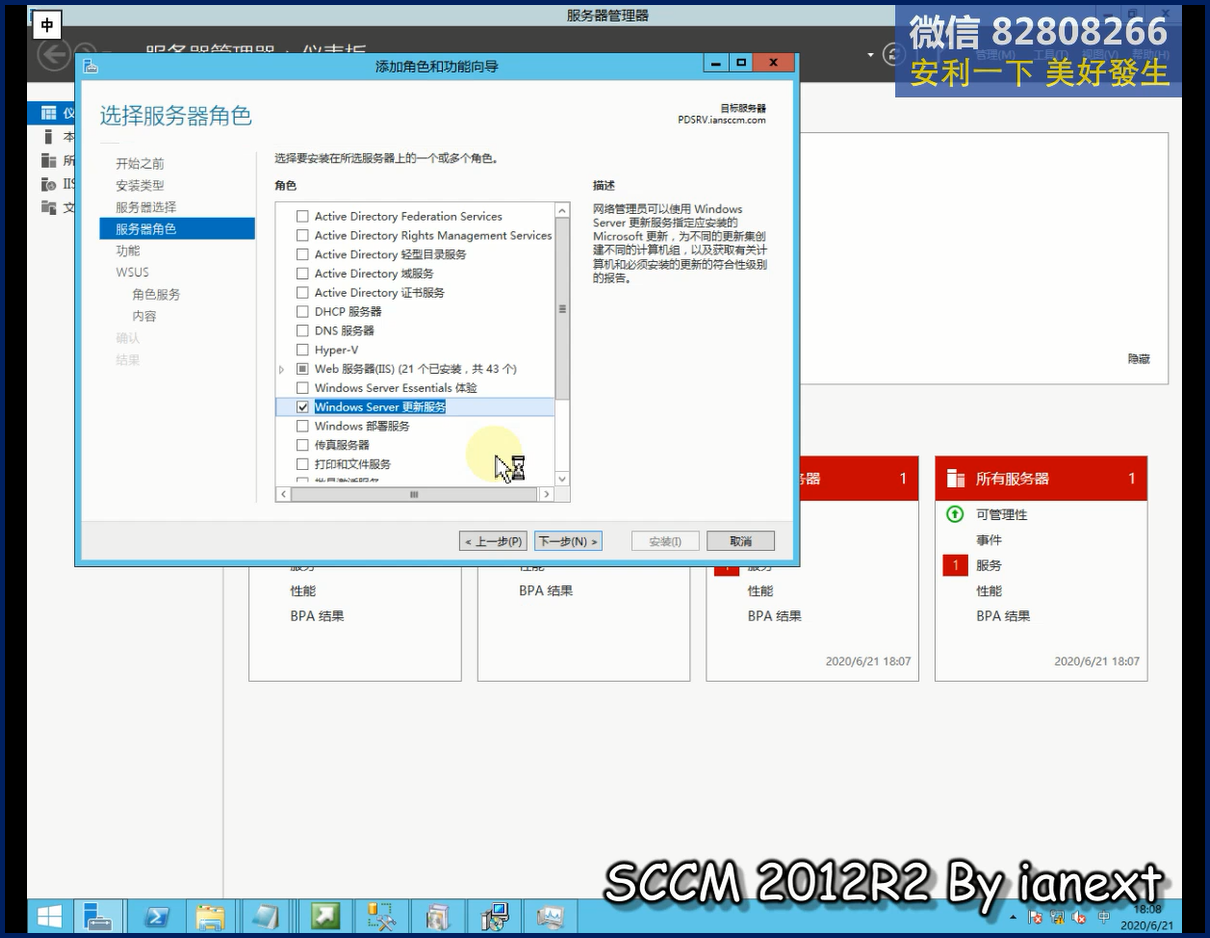This screenshot has height=938, width=1210.
Task: Click the roles list scroll-up arrow
Action: [562, 211]
